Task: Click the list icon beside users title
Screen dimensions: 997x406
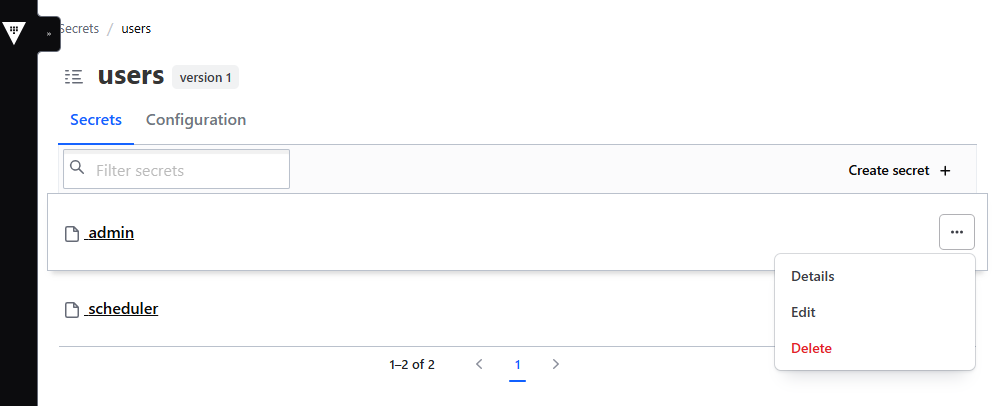Action: pos(74,78)
